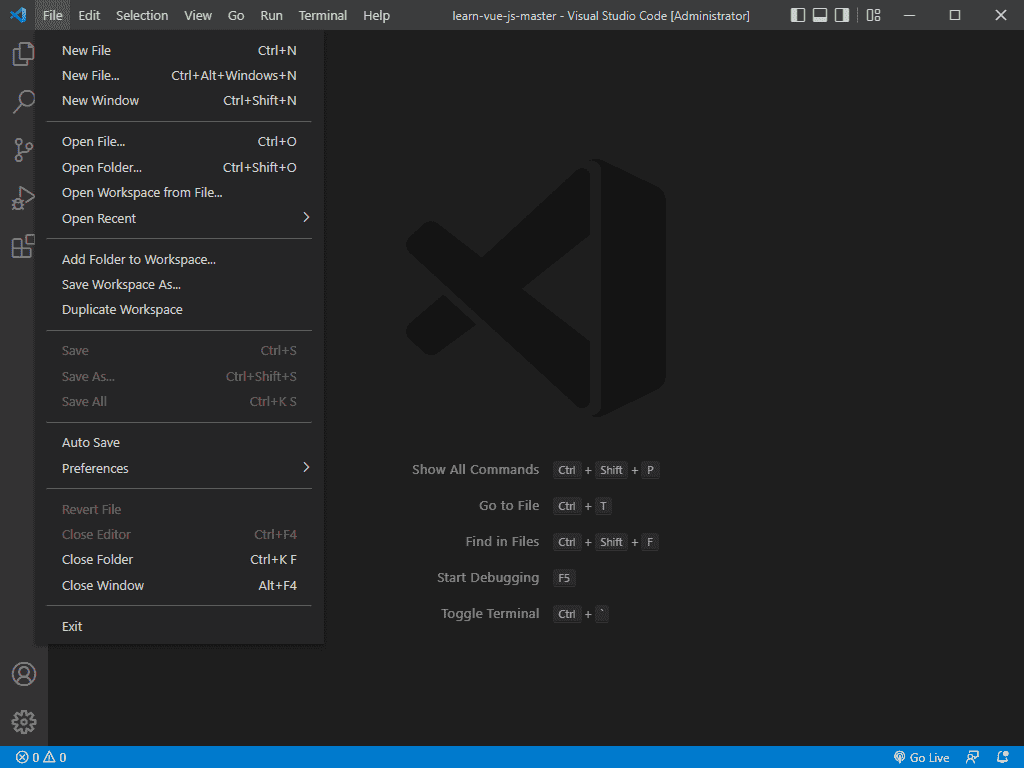This screenshot has width=1024, height=768.
Task: Choose Close Window from File menu
Action: point(179,585)
